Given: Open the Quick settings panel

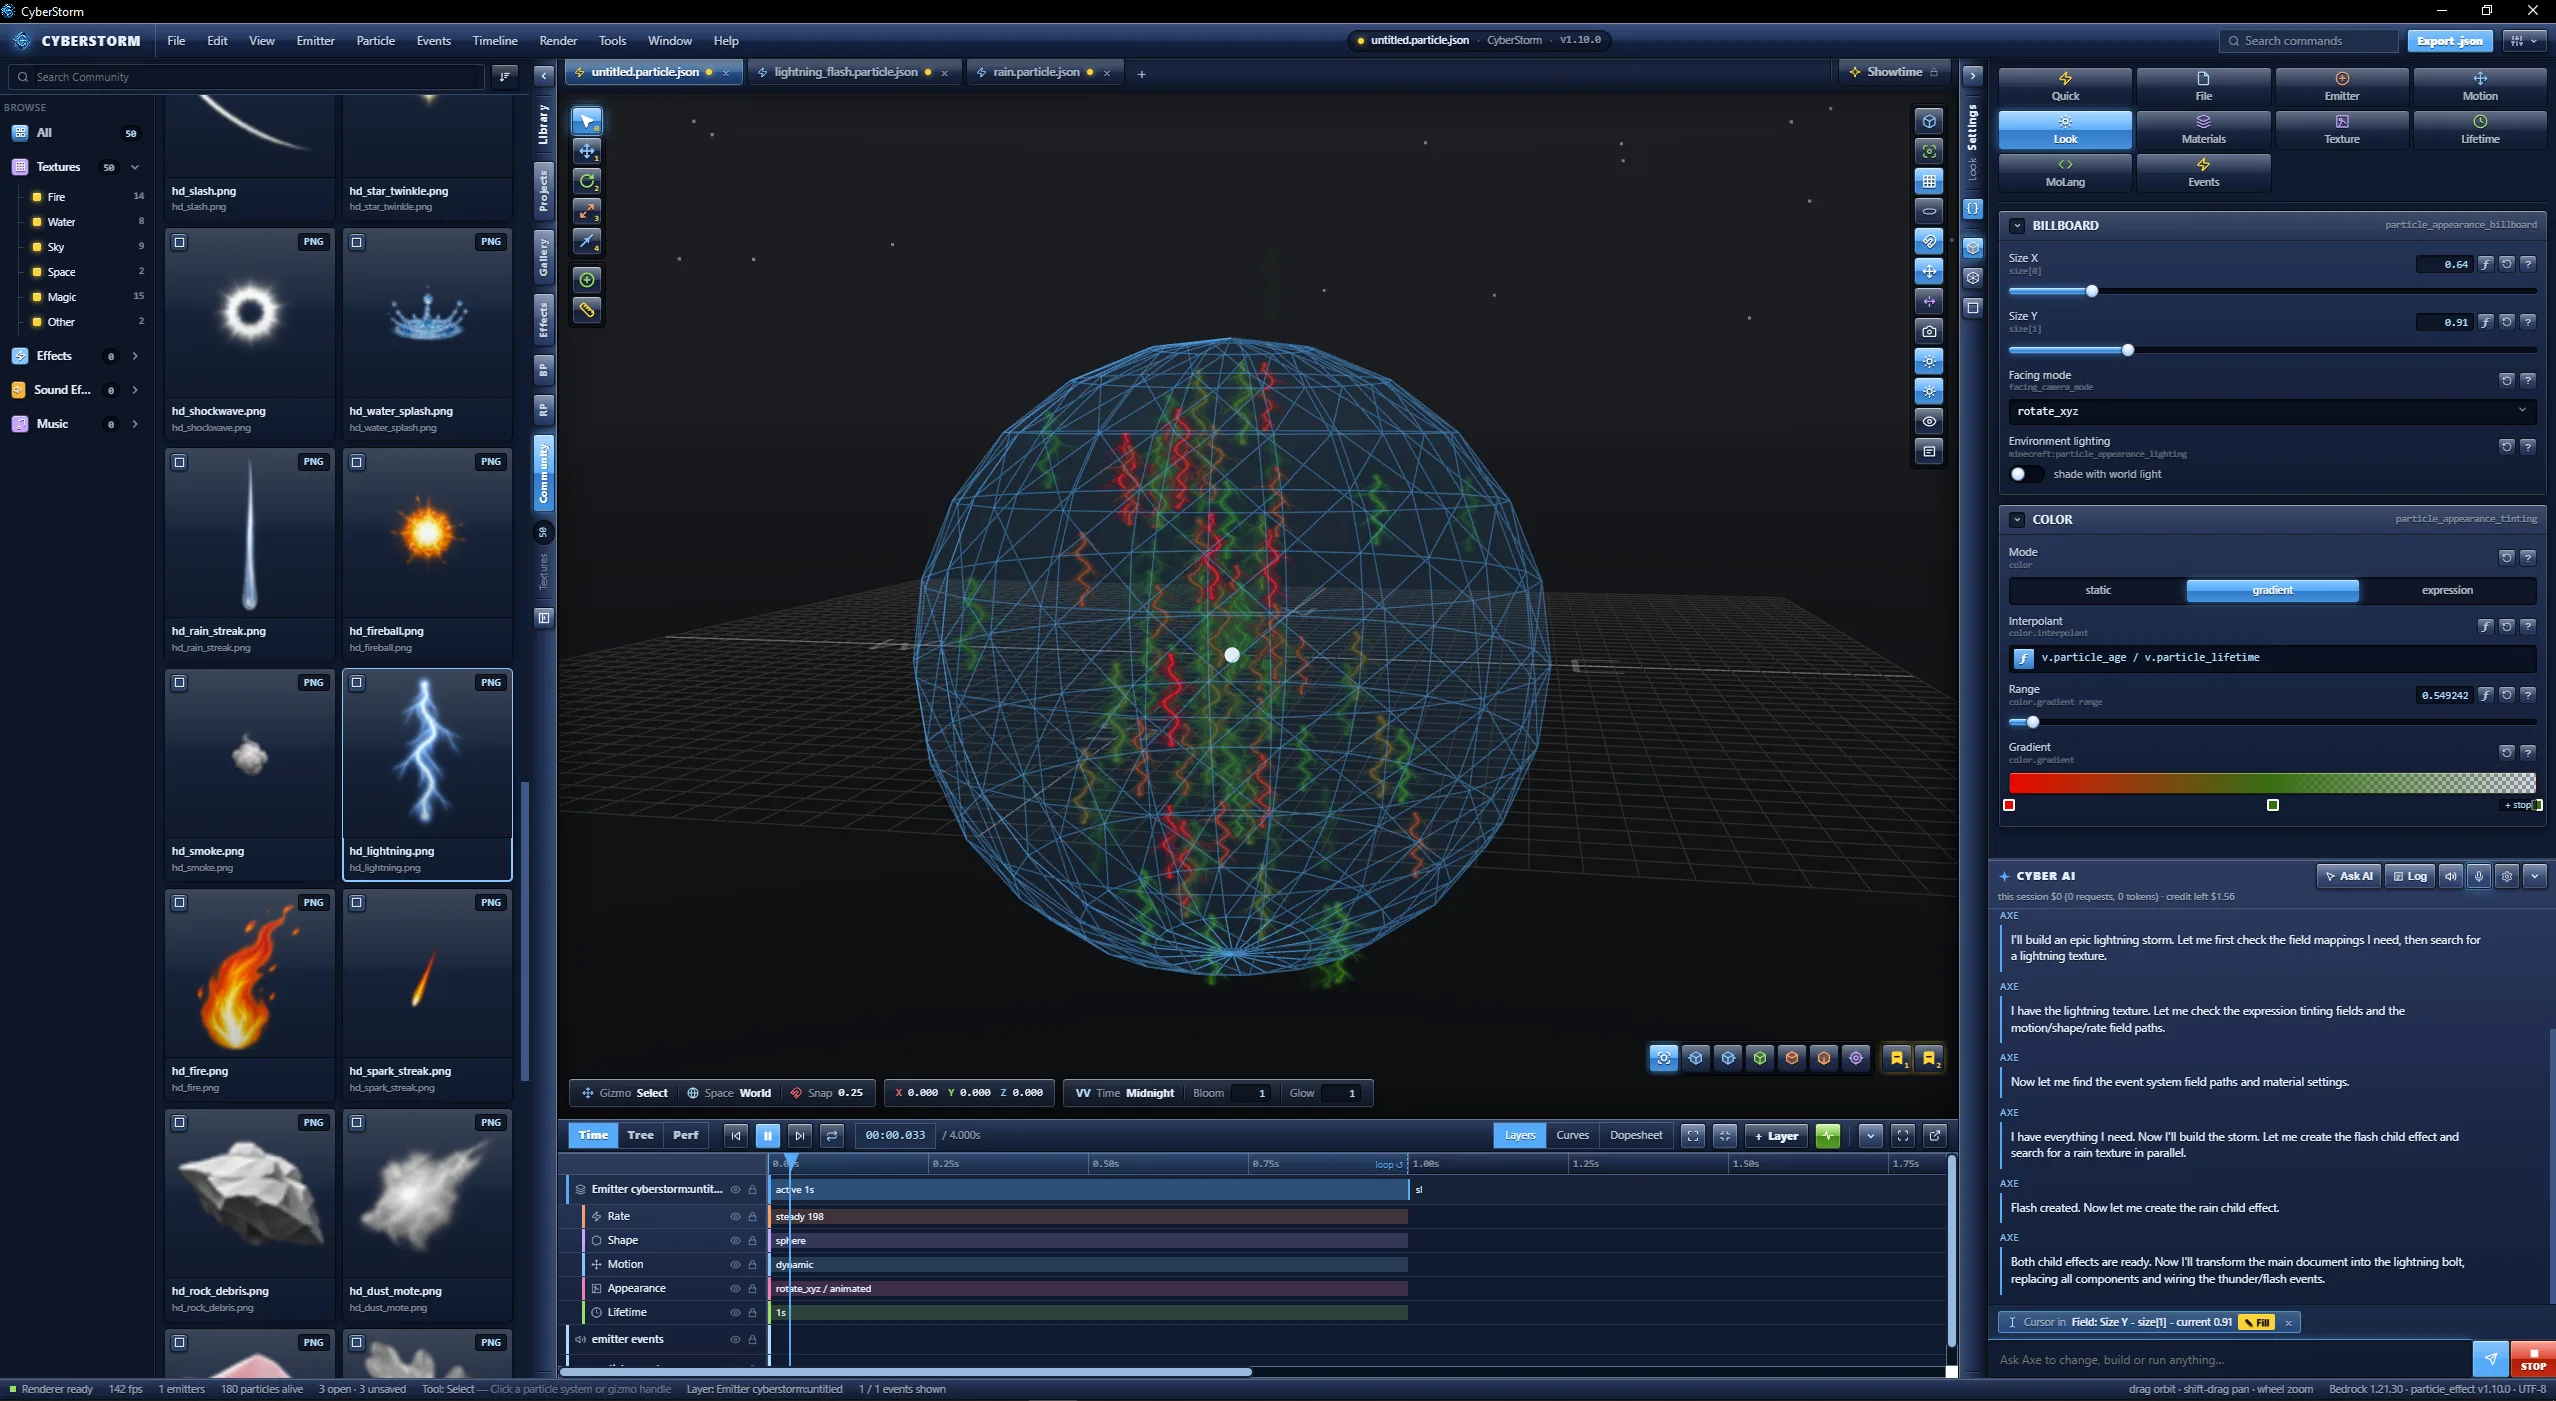Looking at the screenshot, I should click(x=2065, y=86).
